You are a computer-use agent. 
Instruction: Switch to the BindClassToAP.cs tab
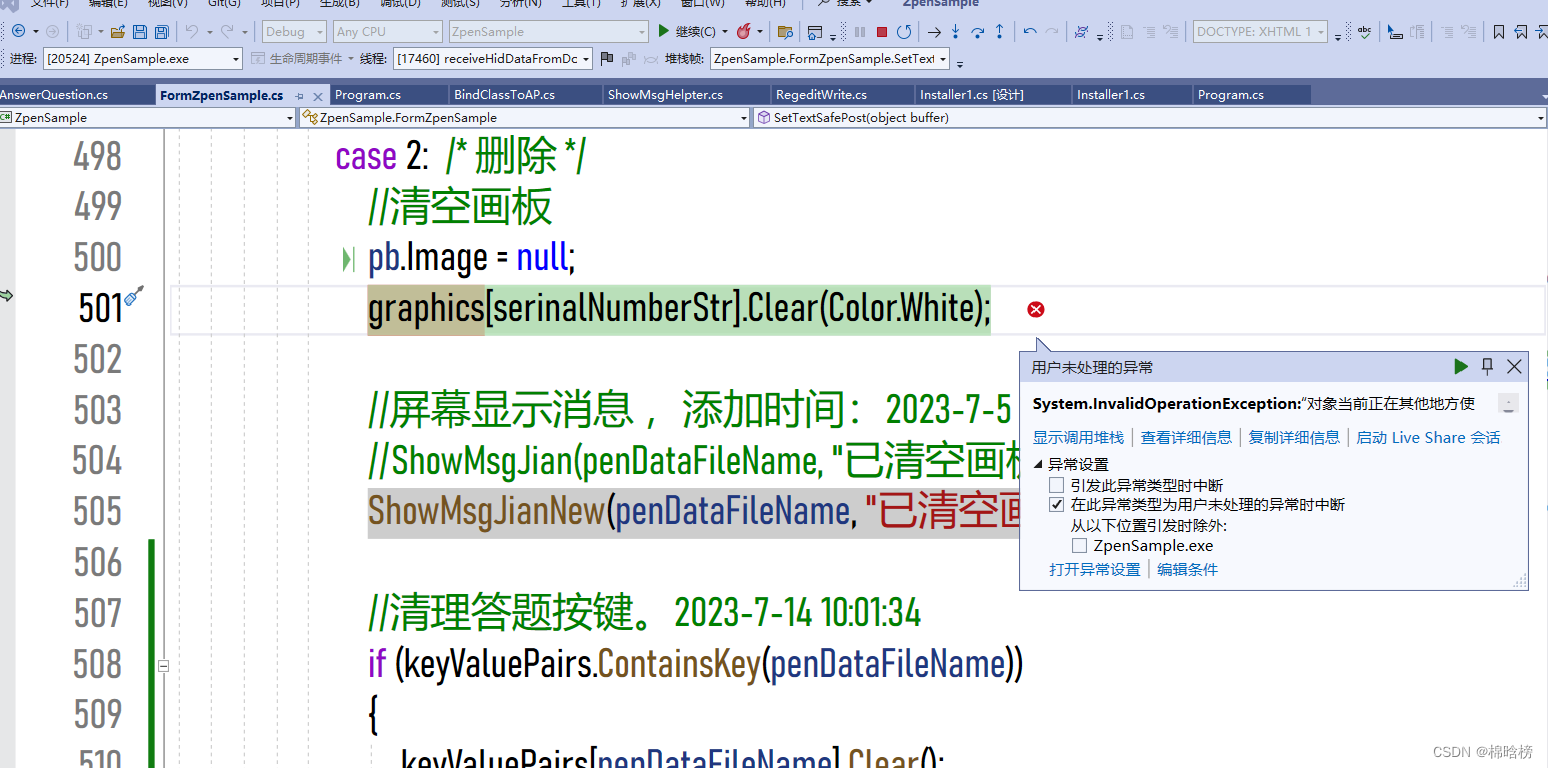click(x=504, y=95)
